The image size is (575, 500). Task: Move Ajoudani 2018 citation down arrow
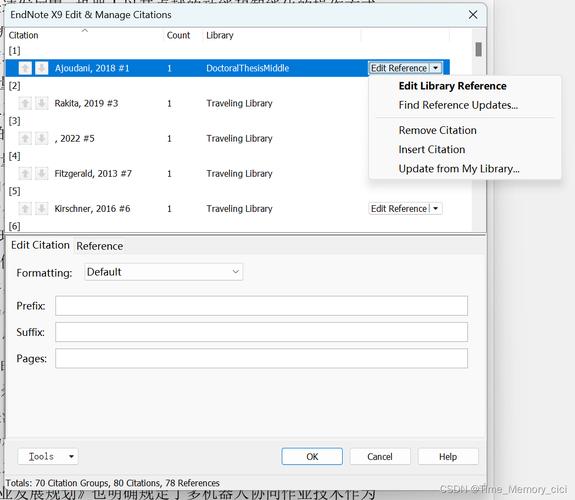[41, 68]
